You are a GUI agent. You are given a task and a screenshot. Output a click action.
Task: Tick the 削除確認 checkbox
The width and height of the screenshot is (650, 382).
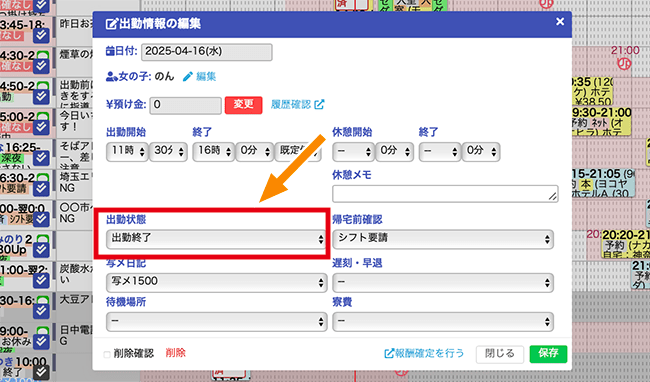pyautogui.click(x=107, y=354)
